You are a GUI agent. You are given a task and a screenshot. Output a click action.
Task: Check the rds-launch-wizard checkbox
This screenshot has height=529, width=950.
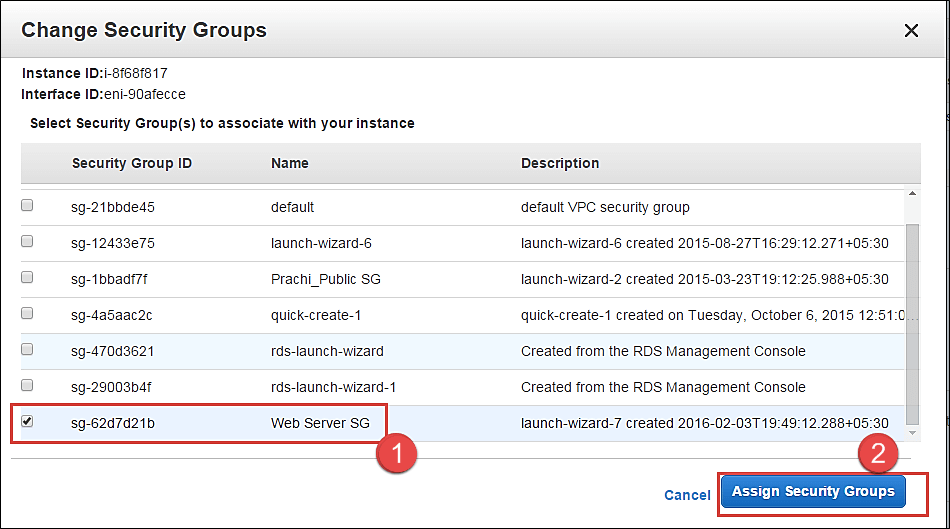pyautogui.click(x=28, y=350)
